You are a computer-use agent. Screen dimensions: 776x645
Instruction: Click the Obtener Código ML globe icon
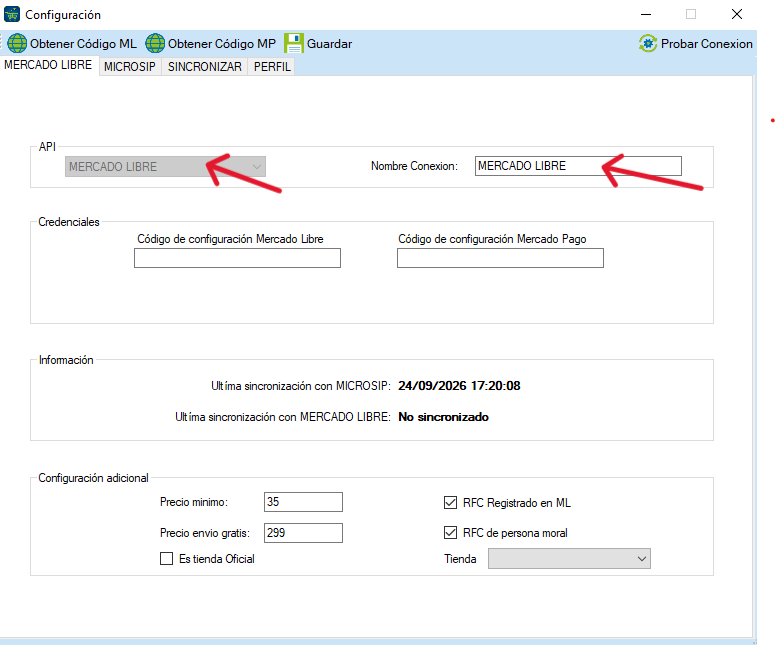(x=17, y=44)
